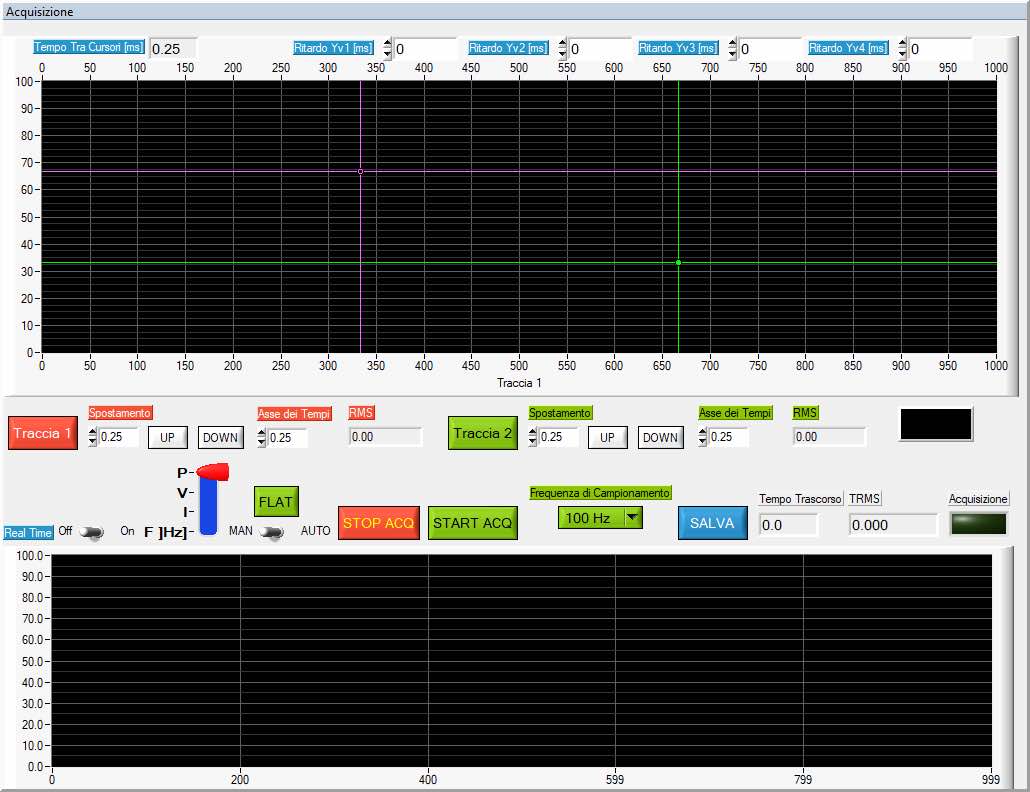Toggle the Real Time Off/On switch
Image resolution: width=1030 pixels, height=792 pixels.
tap(93, 532)
